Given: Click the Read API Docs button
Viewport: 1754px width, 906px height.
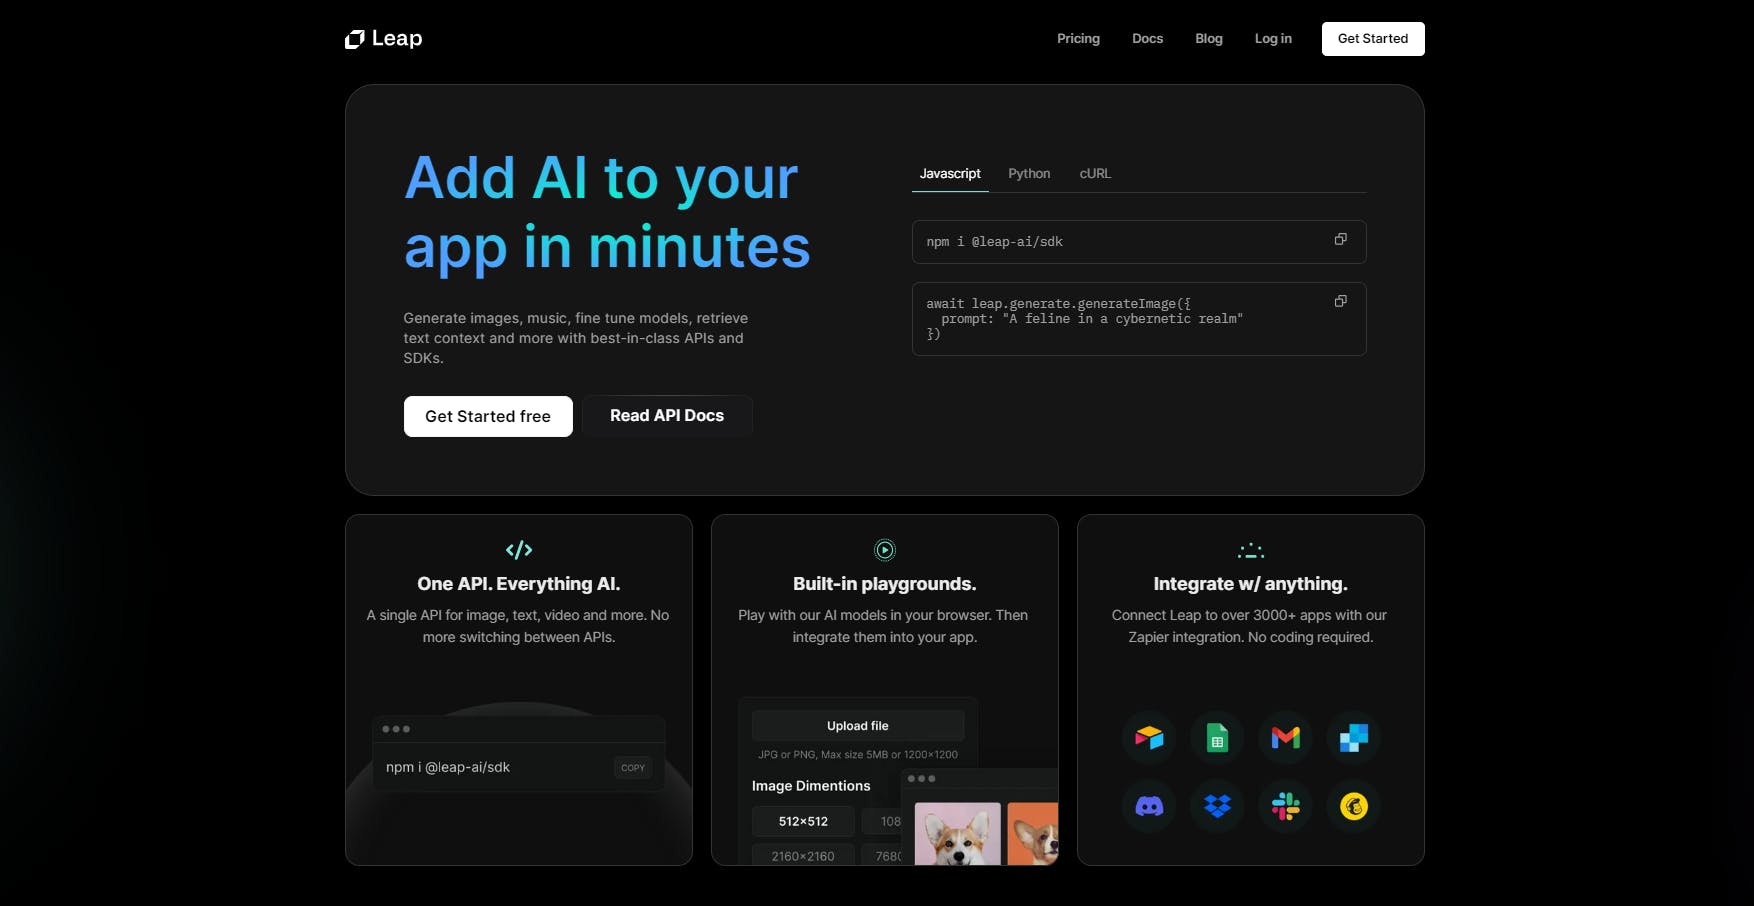Looking at the screenshot, I should click(667, 416).
